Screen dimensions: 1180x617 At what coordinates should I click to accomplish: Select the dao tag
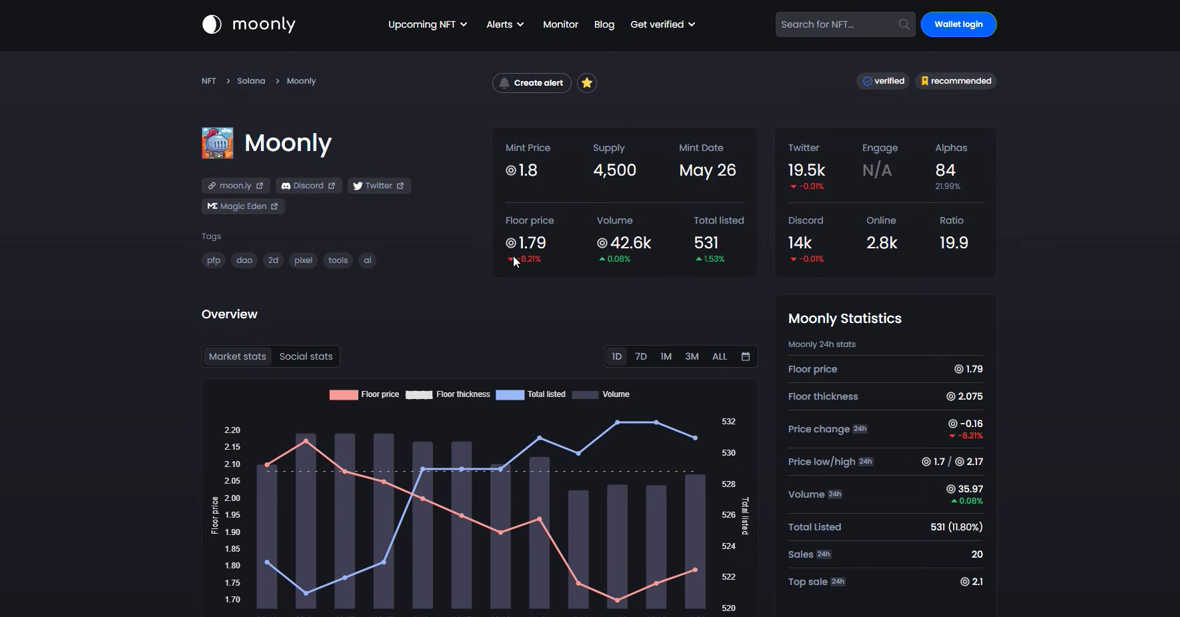coord(245,260)
